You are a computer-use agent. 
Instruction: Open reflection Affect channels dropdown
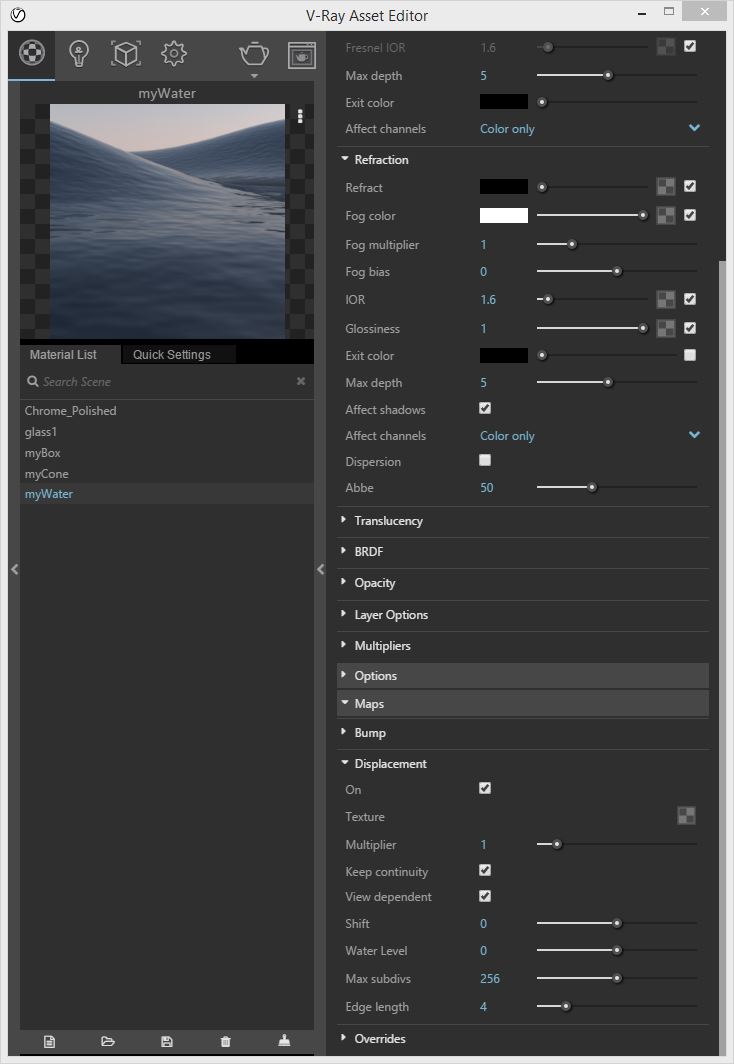(590, 128)
